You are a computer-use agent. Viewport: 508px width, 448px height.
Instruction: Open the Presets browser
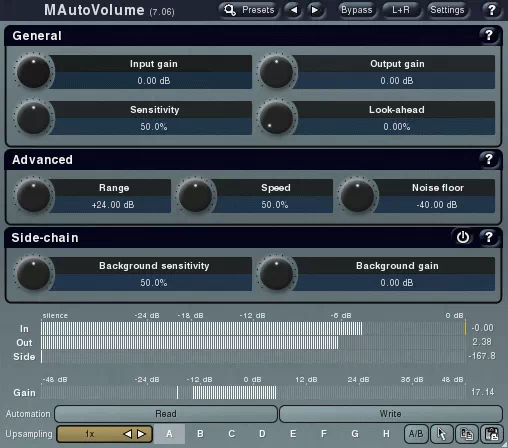[x=249, y=10]
